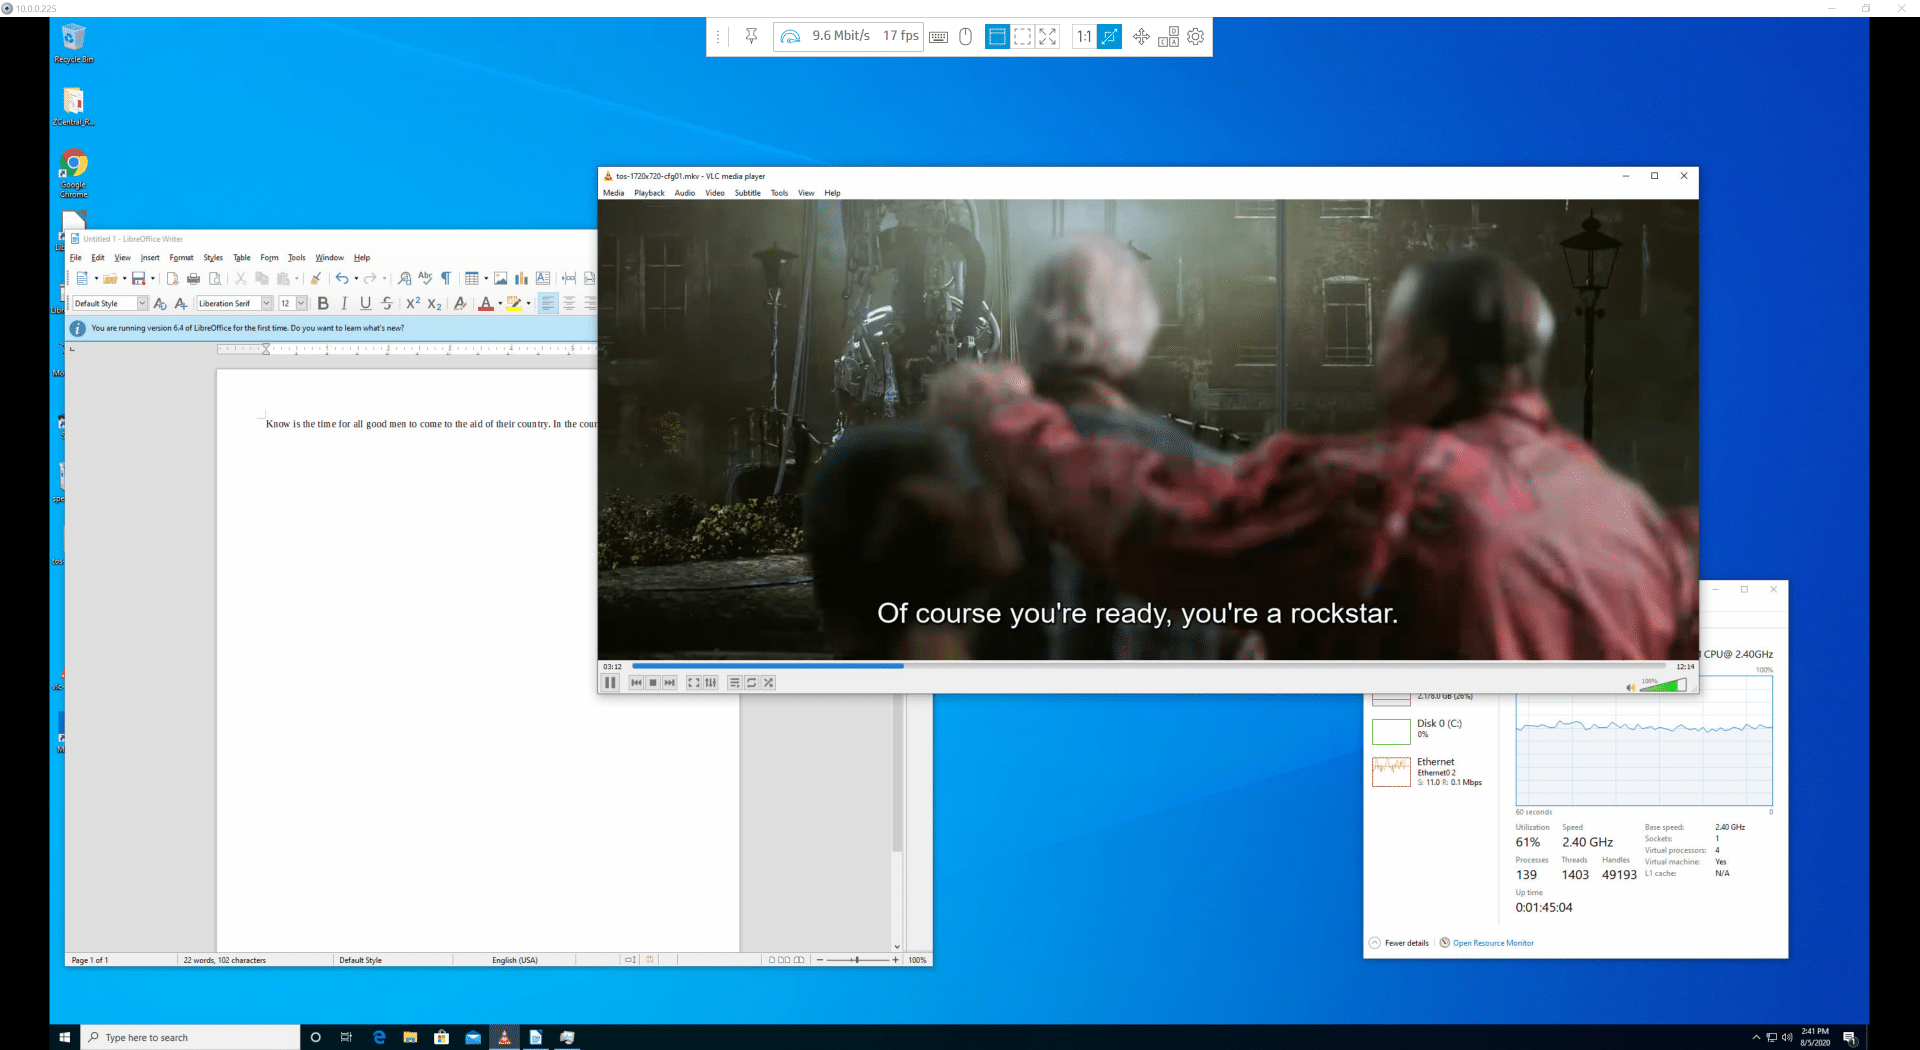Toggle bold formatting in Writer
The height and width of the screenshot is (1050, 1920).
(323, 304)
